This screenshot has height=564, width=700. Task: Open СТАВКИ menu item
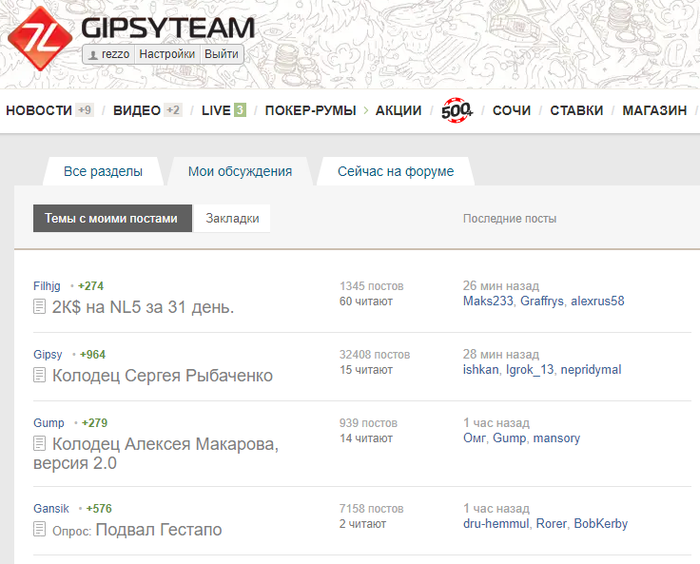coord(576,110)
